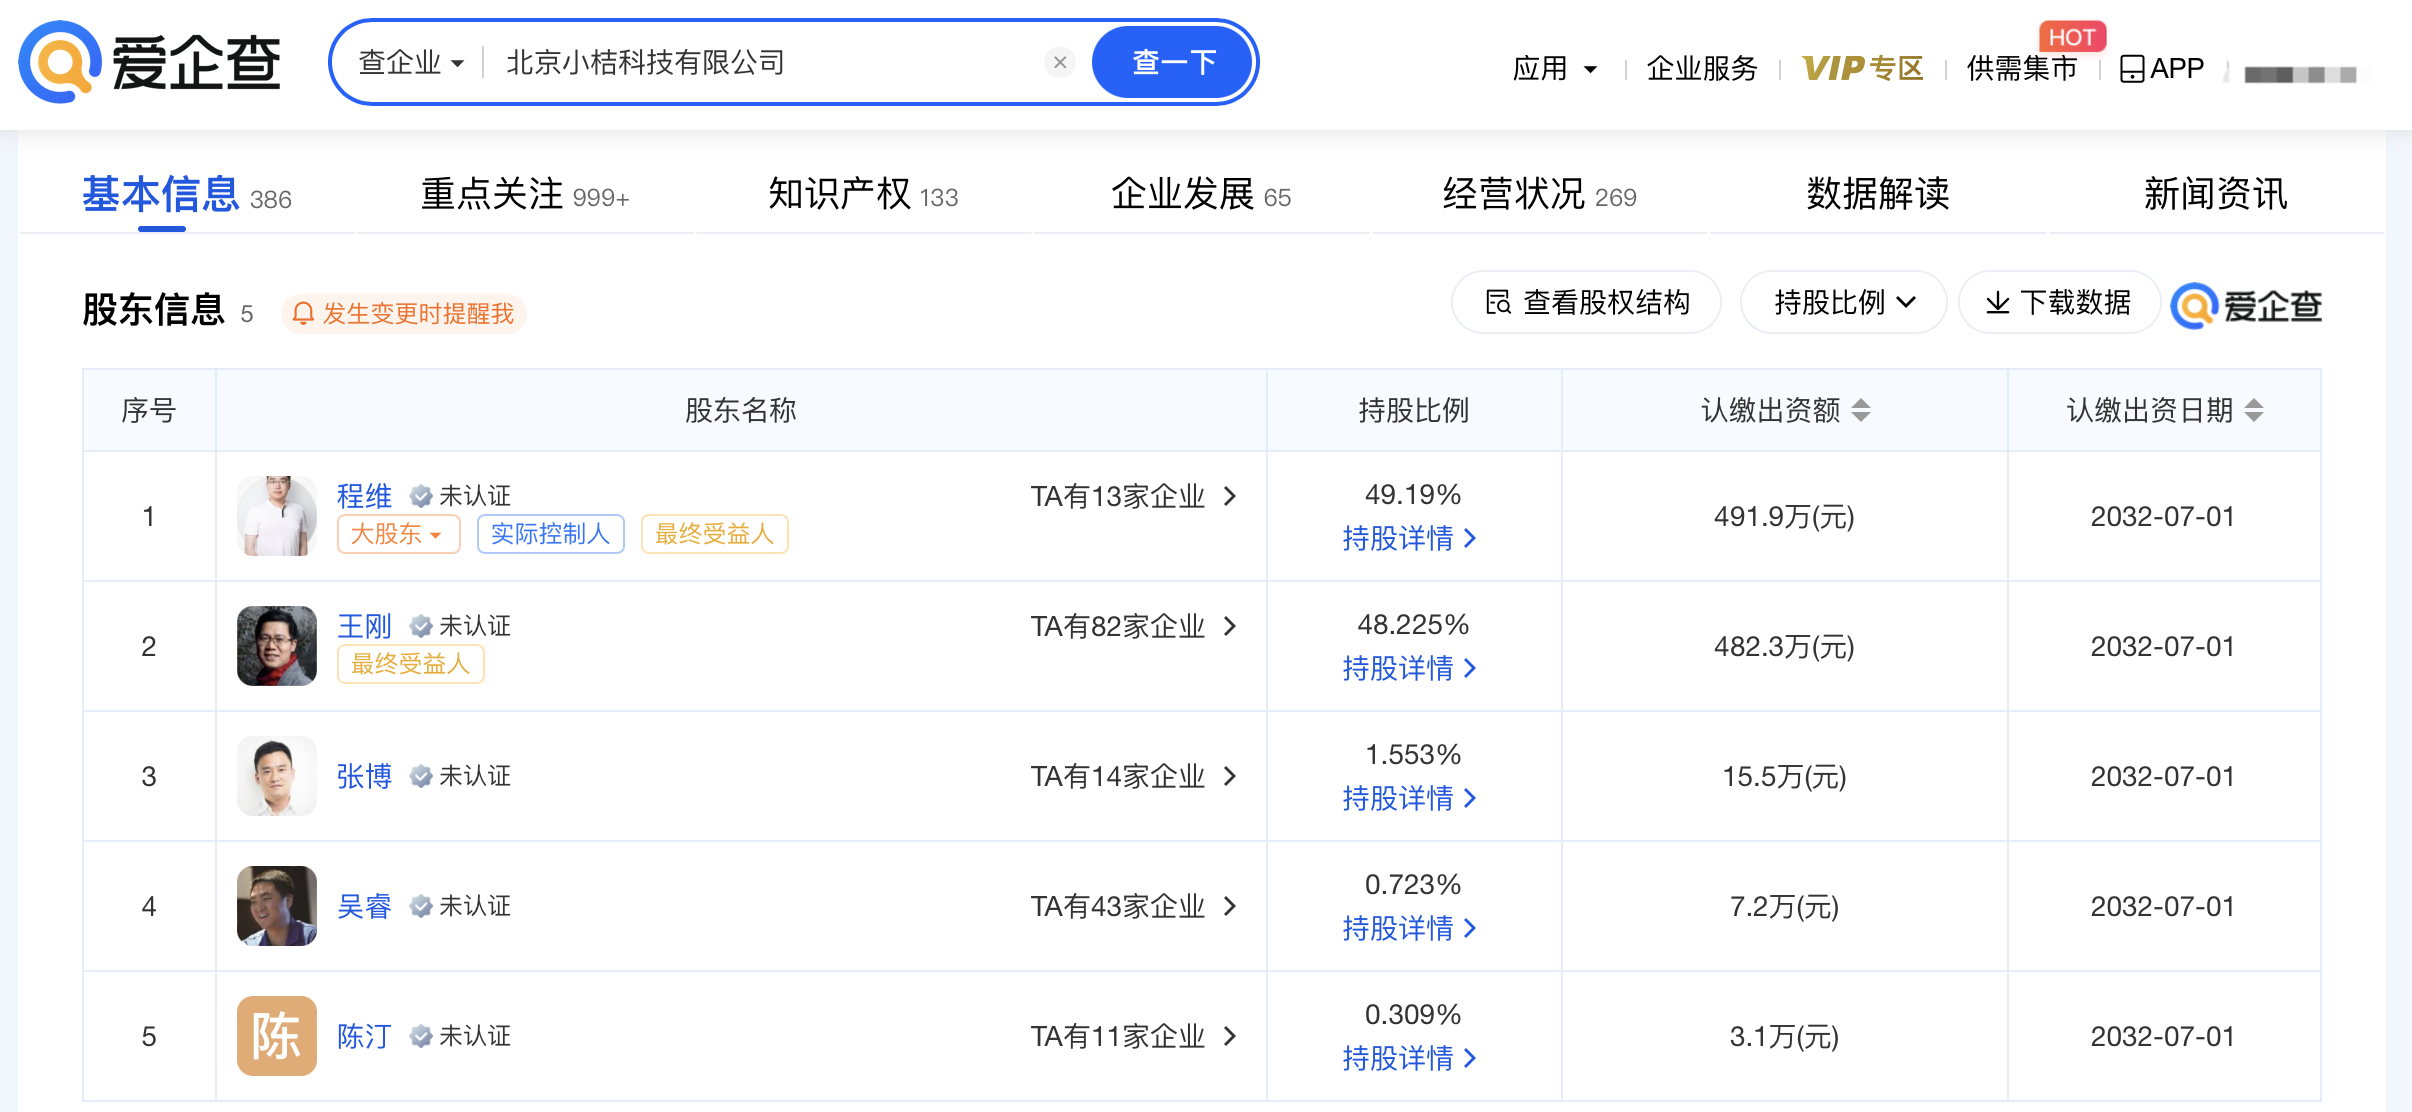Click the bell 发生变更时提醒我 reminder
This screenshot has height=1112, width=2412.
[403, 313]
